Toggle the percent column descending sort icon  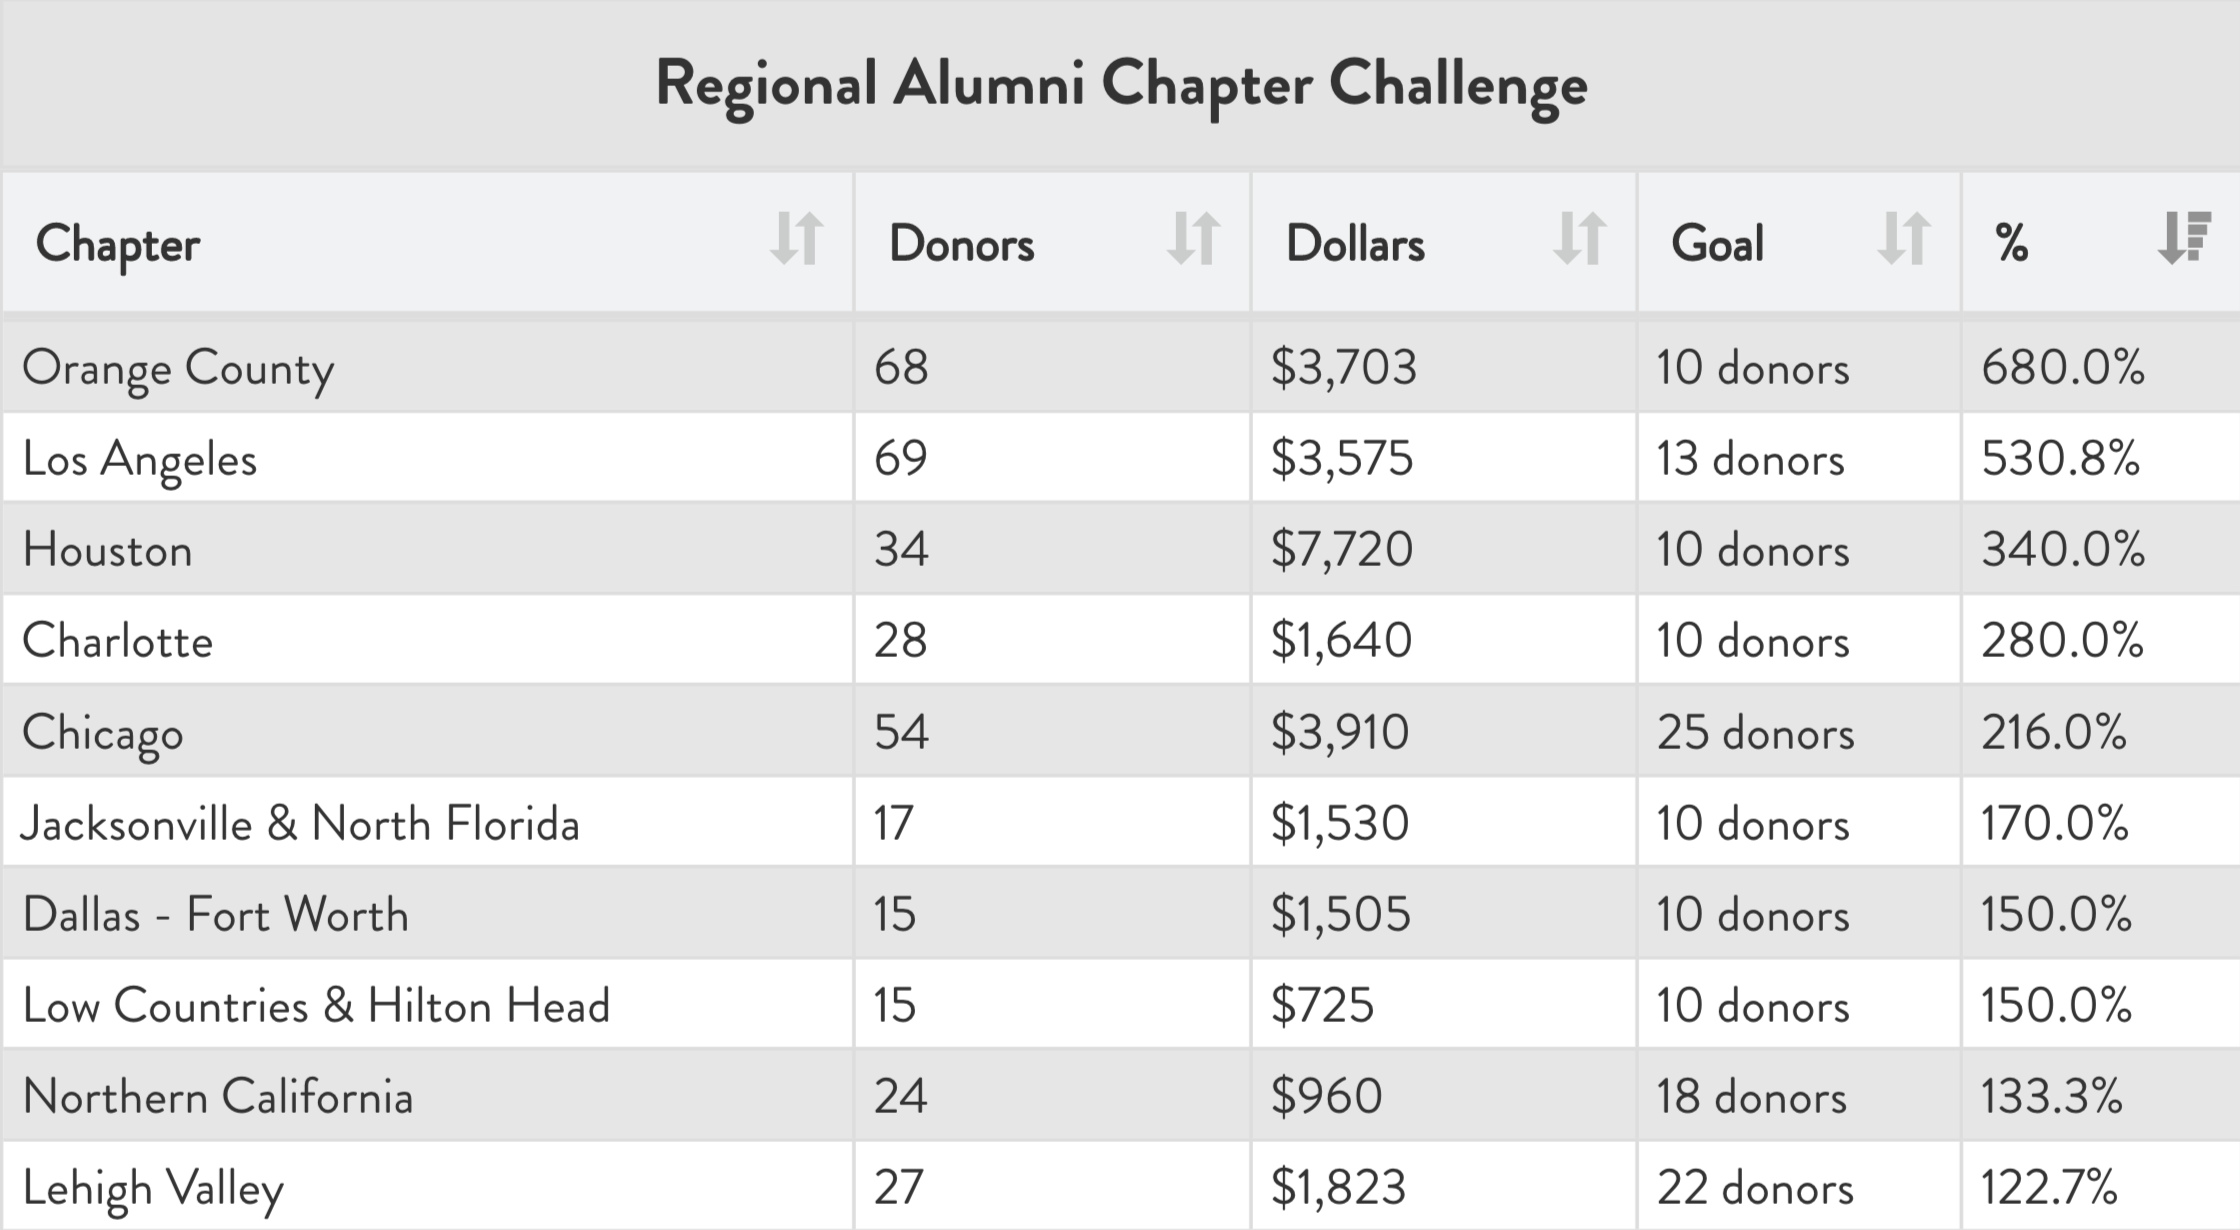coord(2183,238)
